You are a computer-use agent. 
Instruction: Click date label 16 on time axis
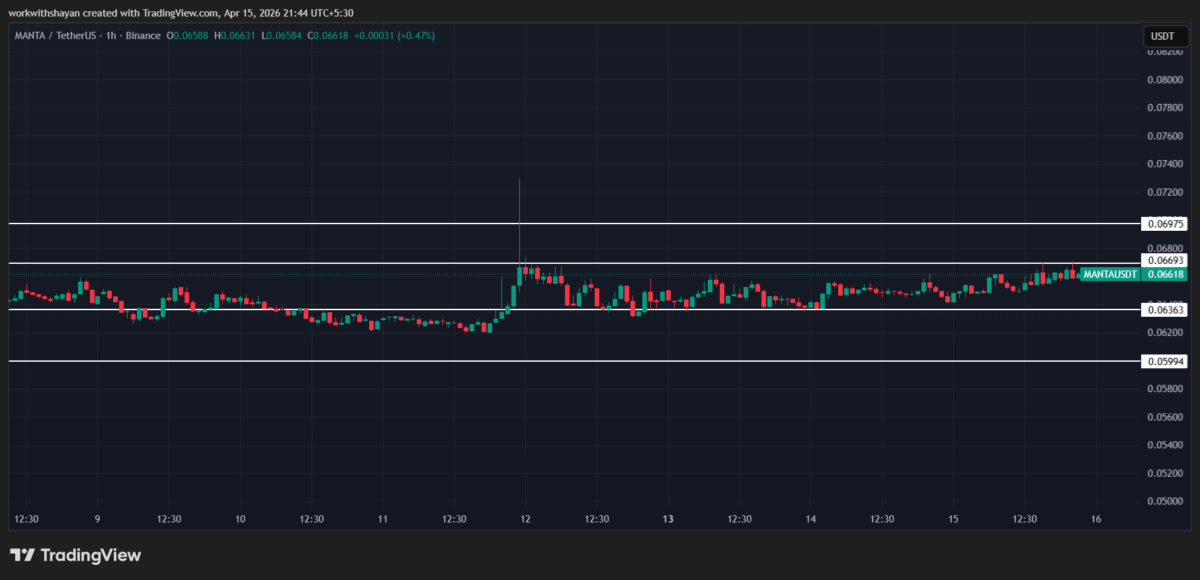1096,519
